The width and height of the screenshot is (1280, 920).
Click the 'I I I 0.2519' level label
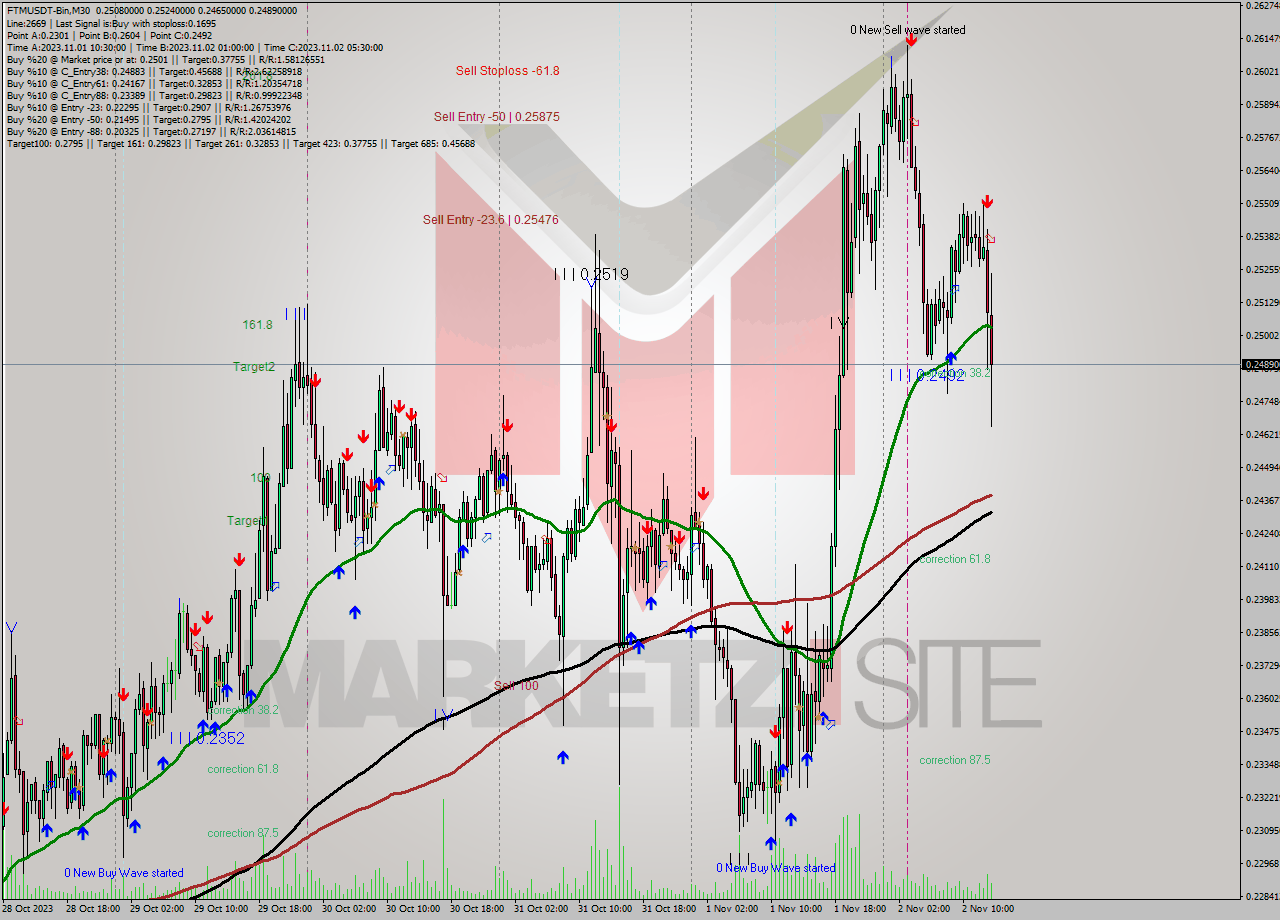pyautogui.click(x=592, y=274)
